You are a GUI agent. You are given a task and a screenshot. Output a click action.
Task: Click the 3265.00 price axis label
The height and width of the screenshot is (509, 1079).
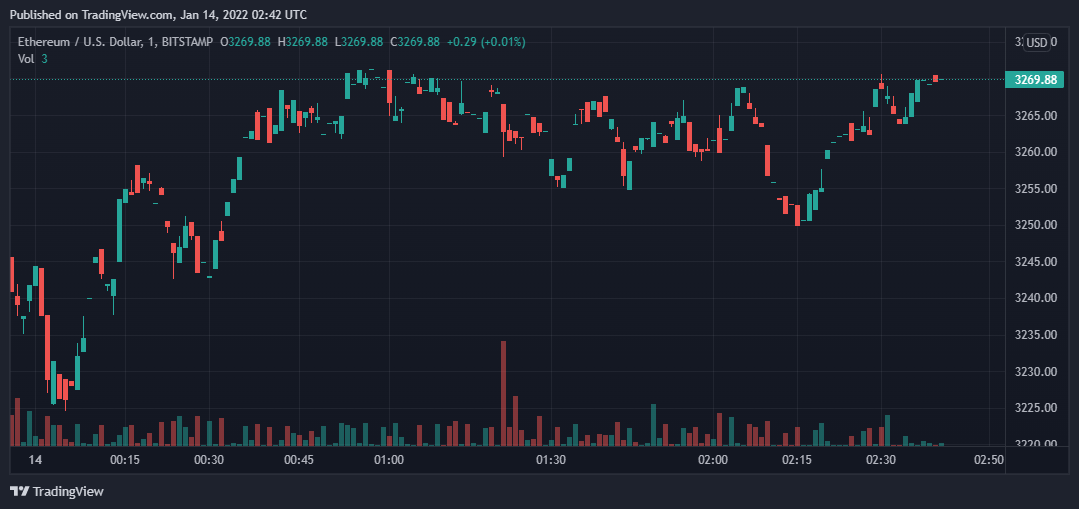1036,116
